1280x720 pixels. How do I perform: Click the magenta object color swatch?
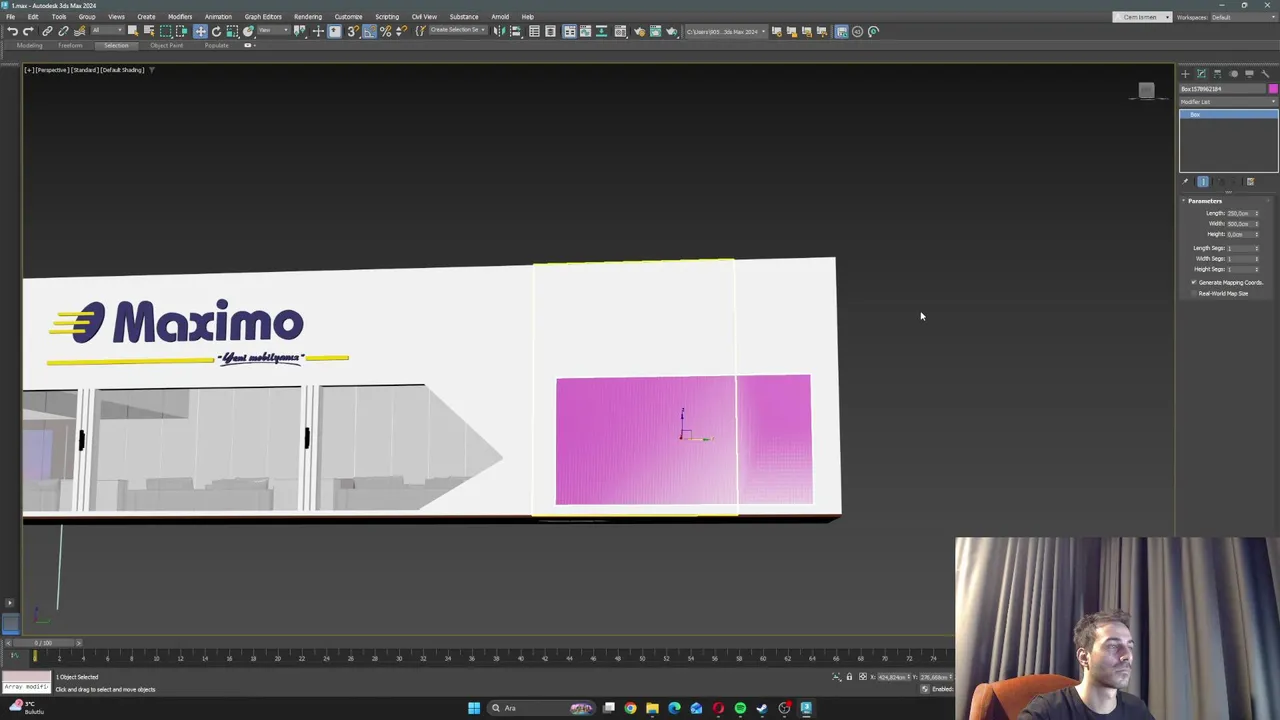coord(1273,89)
